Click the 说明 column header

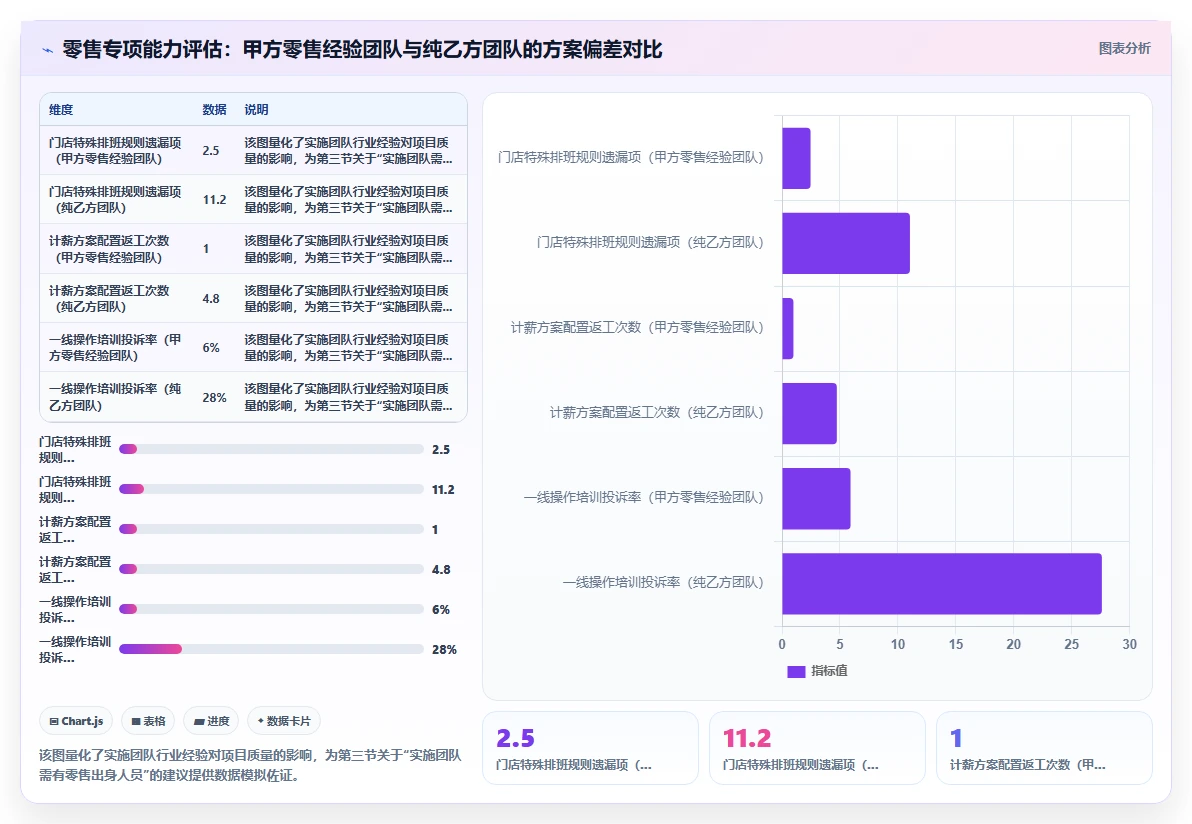256,109
